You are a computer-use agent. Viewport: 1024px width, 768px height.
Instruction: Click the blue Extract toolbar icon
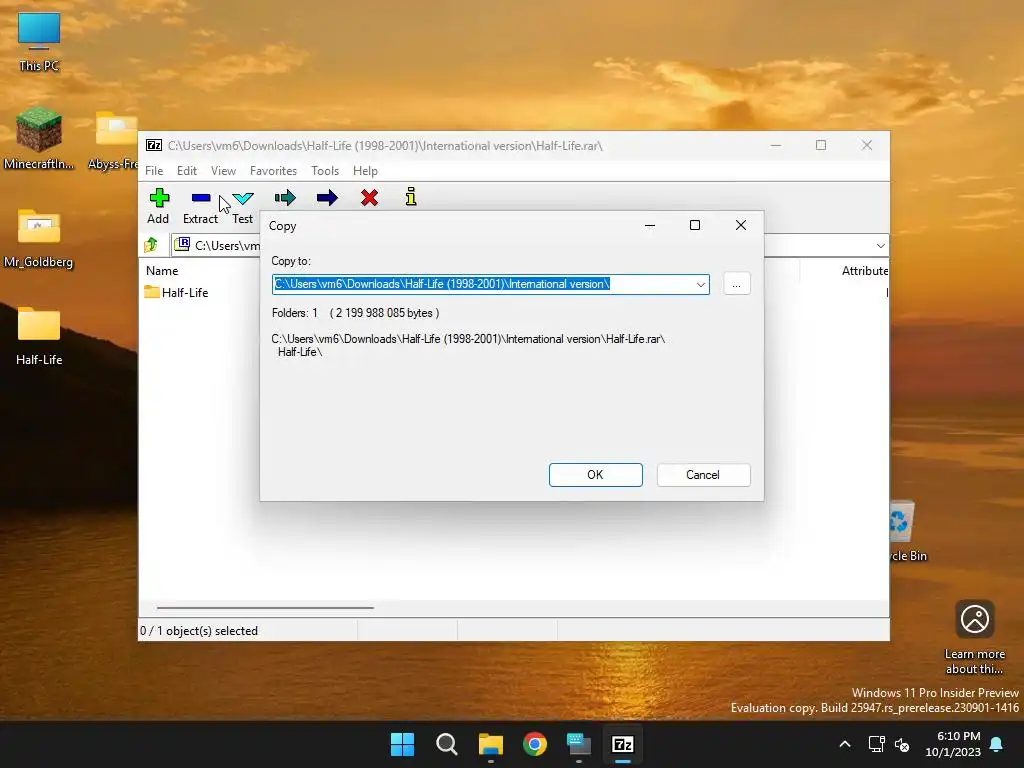point(200,198)
